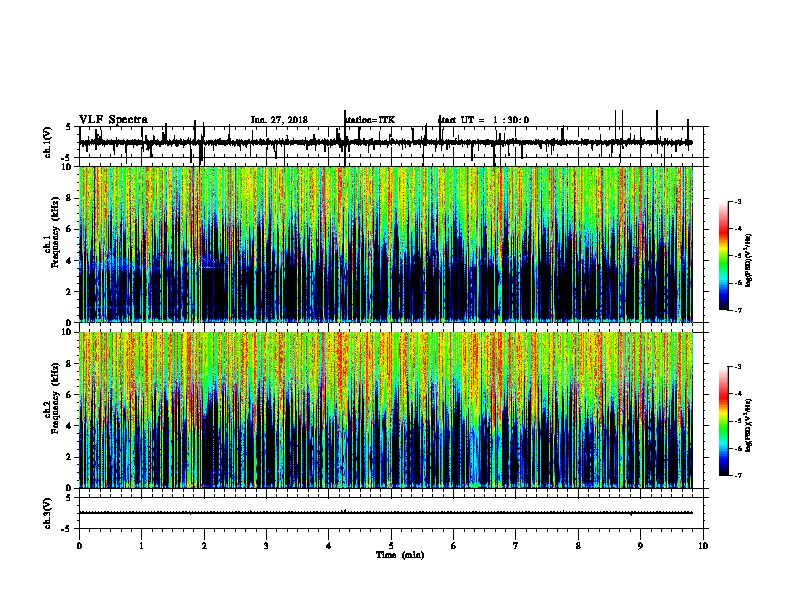This screenshot has height=612, width=792.
Task: Click the ch.2 colorbar "log(PSD)(V²/Hz)" label
Action: (748, 426)
